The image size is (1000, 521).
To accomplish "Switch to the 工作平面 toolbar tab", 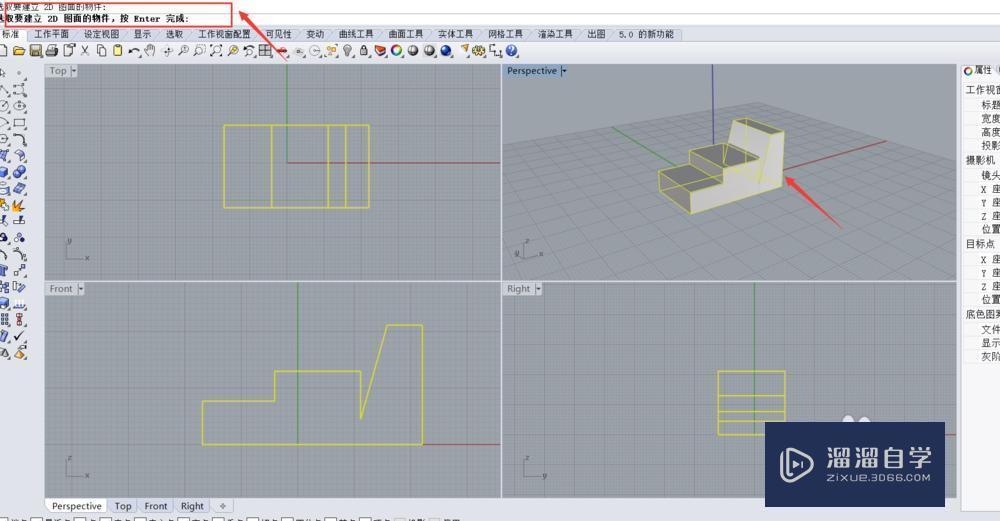I will click(52, 34).
